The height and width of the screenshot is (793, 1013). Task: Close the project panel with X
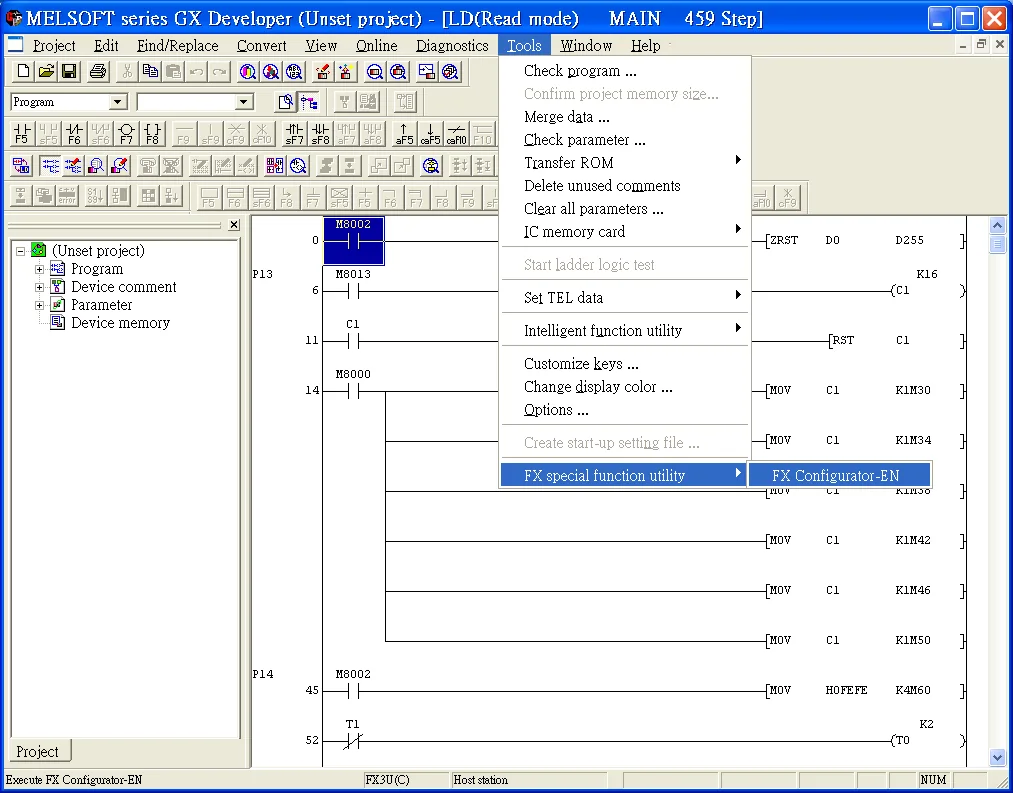234,225
